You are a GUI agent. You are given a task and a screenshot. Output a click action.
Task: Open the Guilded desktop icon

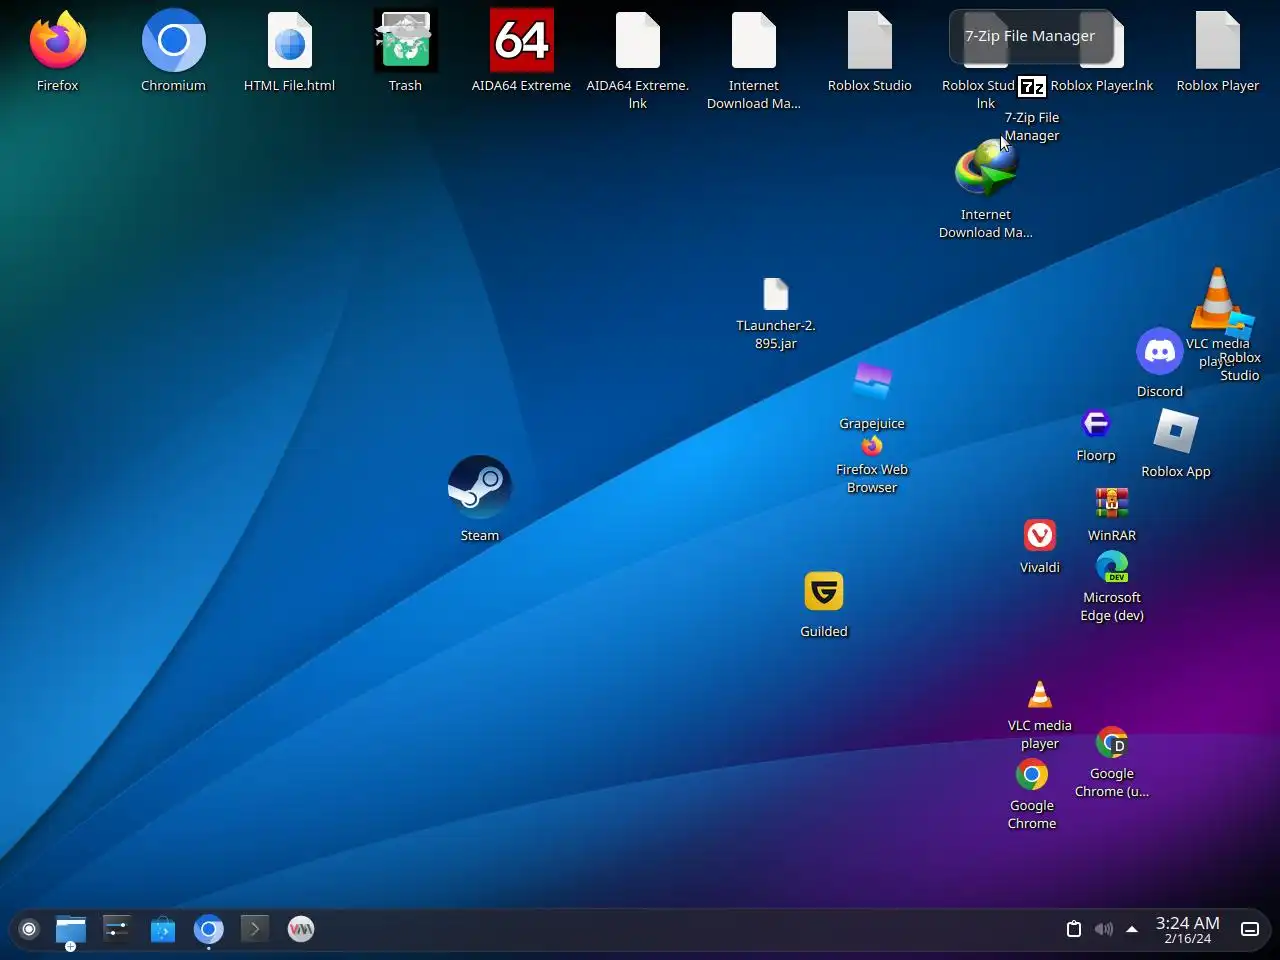824,591
